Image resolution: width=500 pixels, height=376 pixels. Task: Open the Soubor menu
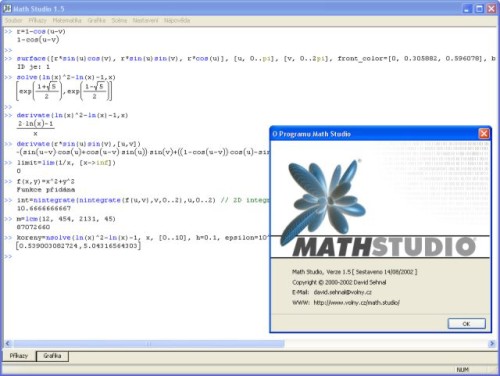pos(13,21)
